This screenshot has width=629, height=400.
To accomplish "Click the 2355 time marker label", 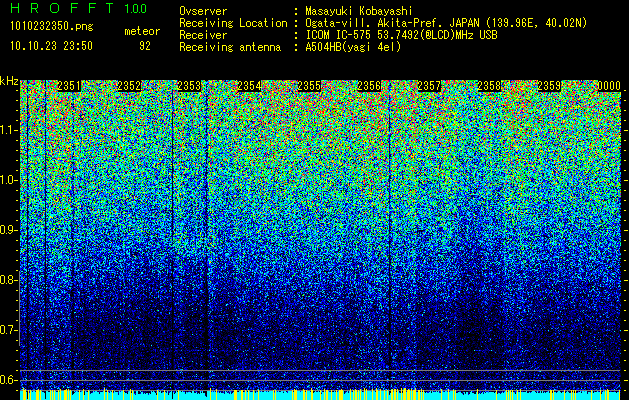I will 309,86.
